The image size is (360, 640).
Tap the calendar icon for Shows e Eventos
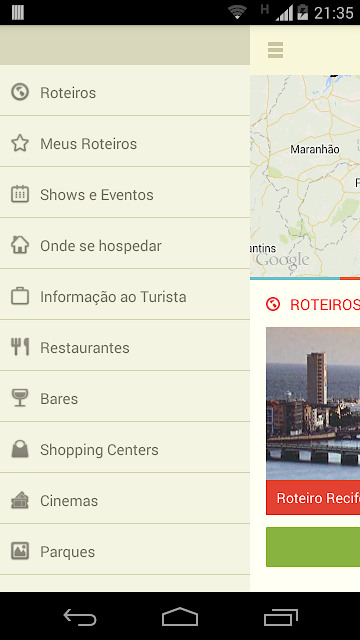tap(20, 194)
